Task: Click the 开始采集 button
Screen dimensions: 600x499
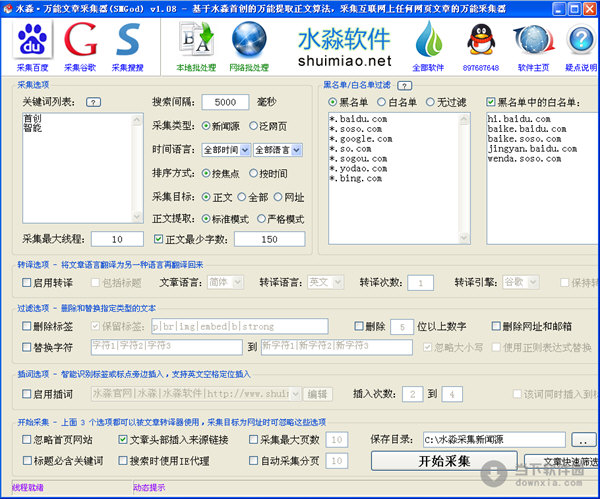Action: pos(444,461)
